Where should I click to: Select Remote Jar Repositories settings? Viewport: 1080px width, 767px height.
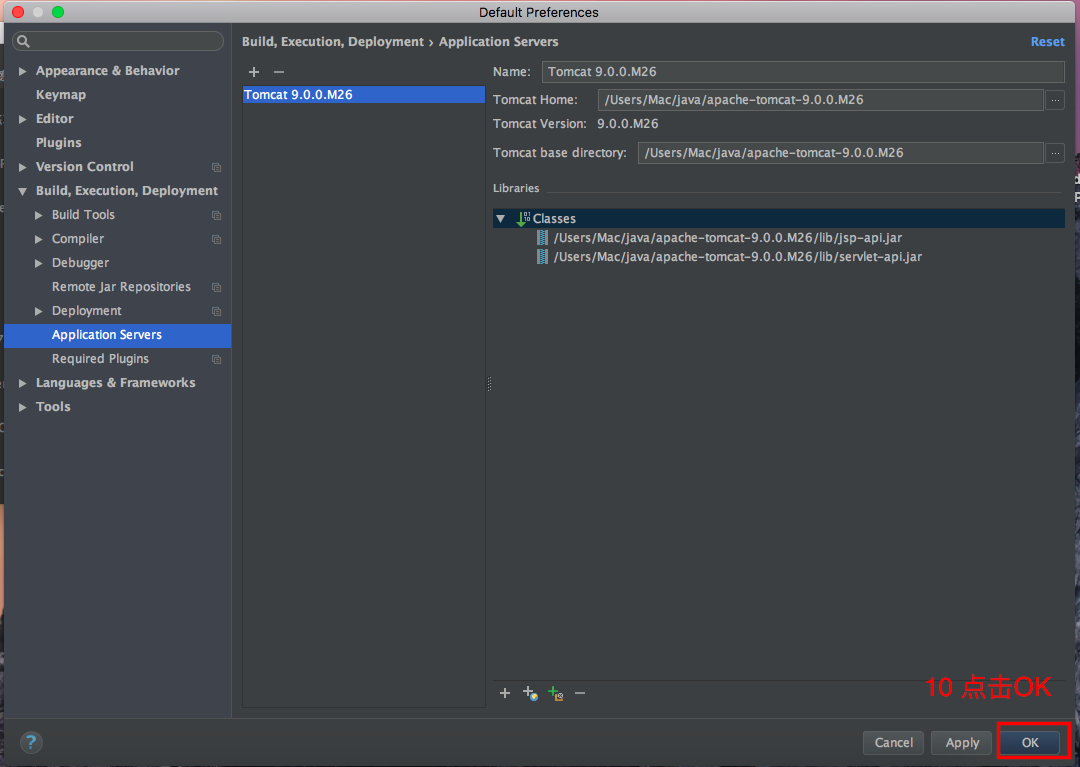[x=121, y=287]
